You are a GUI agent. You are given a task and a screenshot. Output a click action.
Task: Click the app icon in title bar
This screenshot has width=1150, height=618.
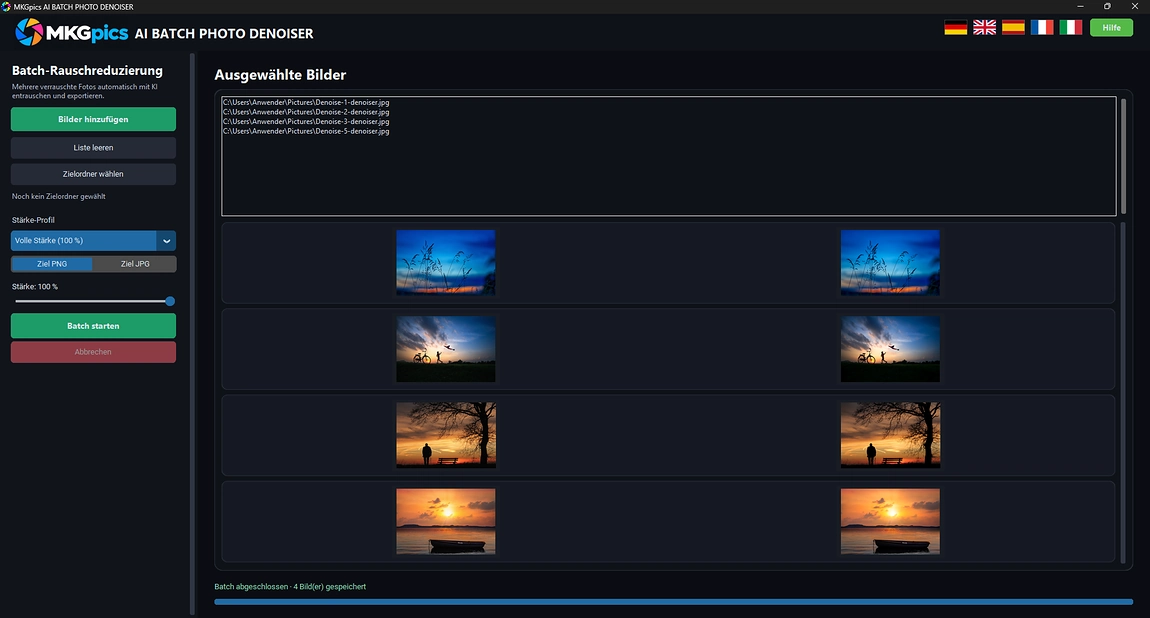coord(6,7)
